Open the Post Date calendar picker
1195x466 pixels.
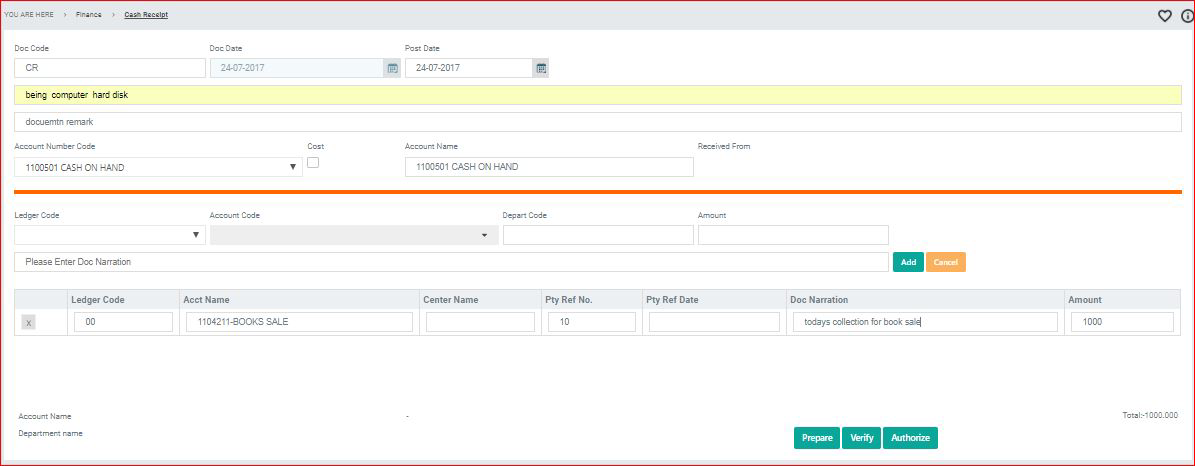(x=541, y=68)
